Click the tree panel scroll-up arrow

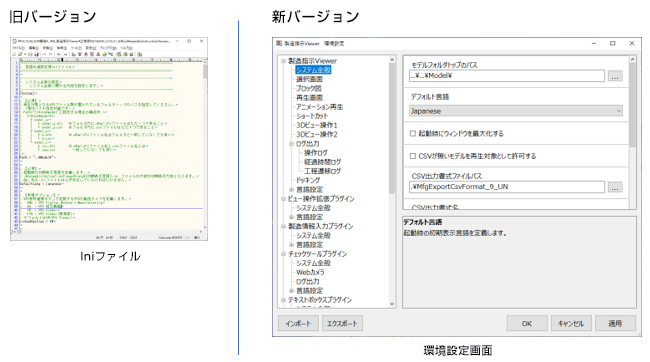[x=392, y=60]
